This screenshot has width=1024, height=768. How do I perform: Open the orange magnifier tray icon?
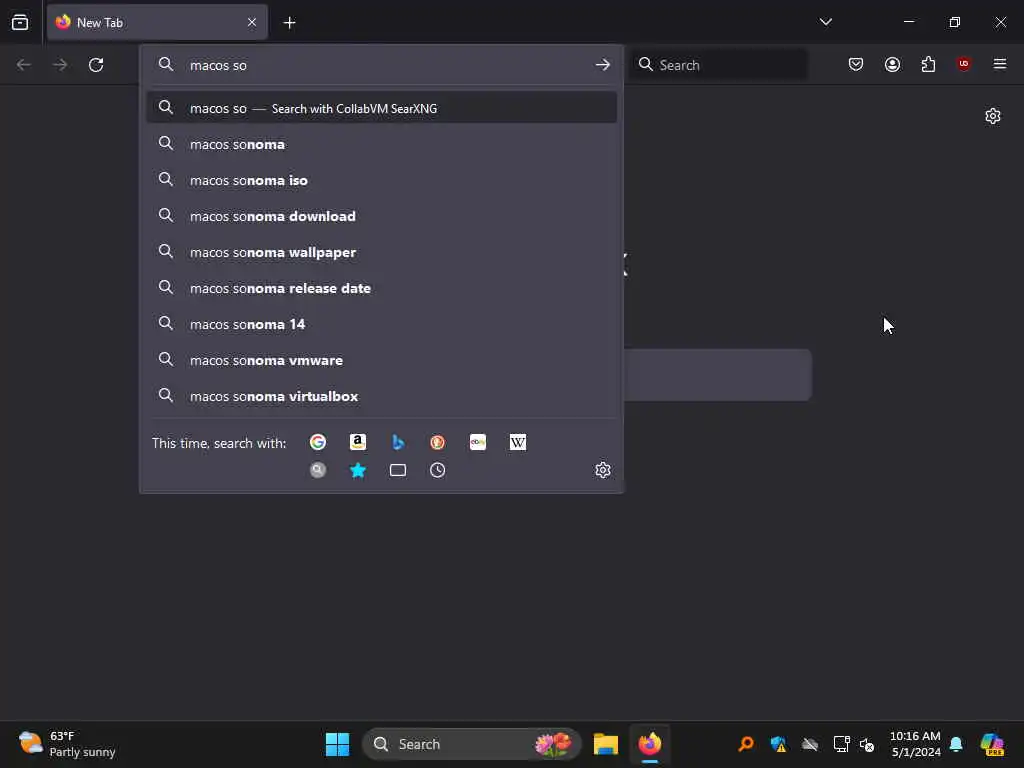coord(746,744)
